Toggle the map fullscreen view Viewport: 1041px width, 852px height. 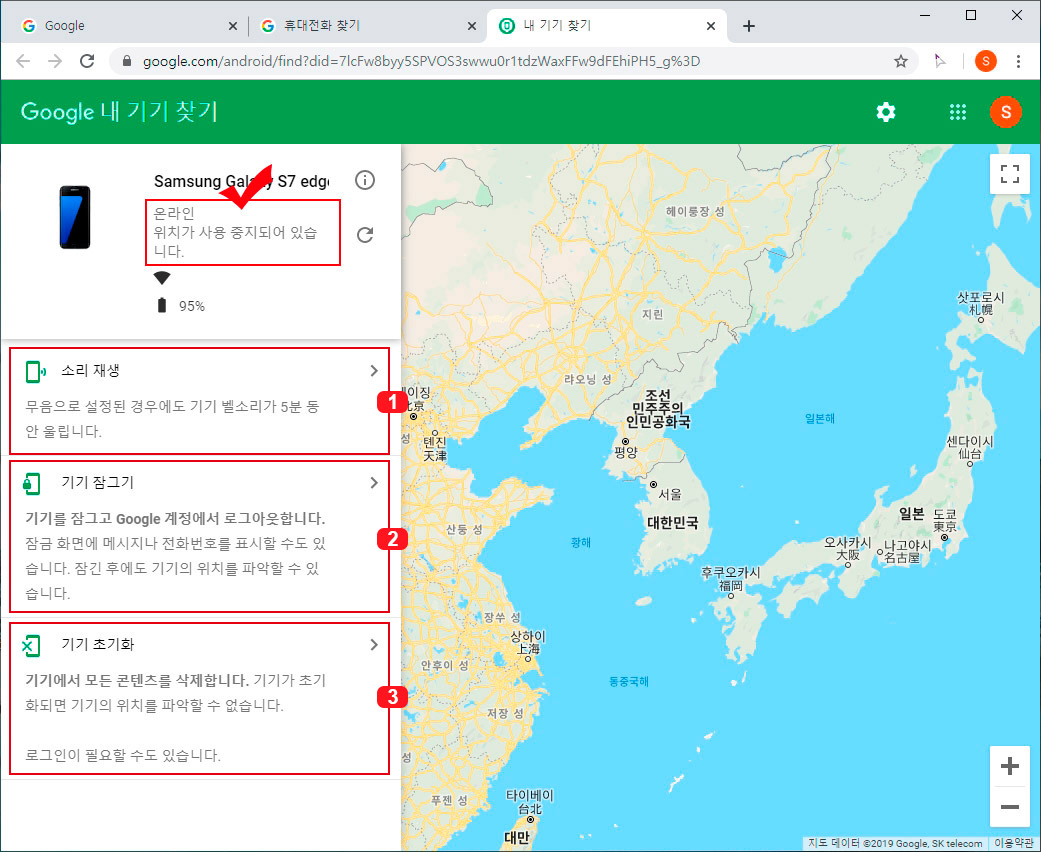[1010, 174]
